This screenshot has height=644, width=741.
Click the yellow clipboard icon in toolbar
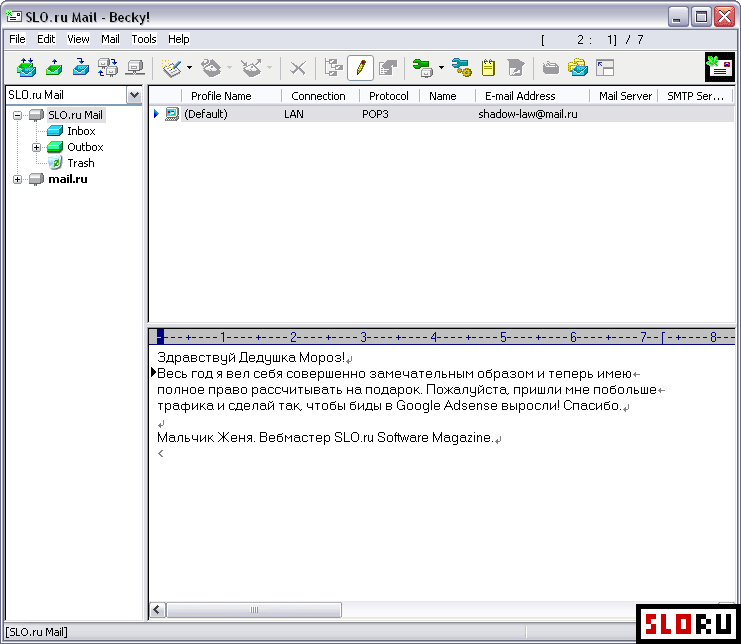[489, 68]
